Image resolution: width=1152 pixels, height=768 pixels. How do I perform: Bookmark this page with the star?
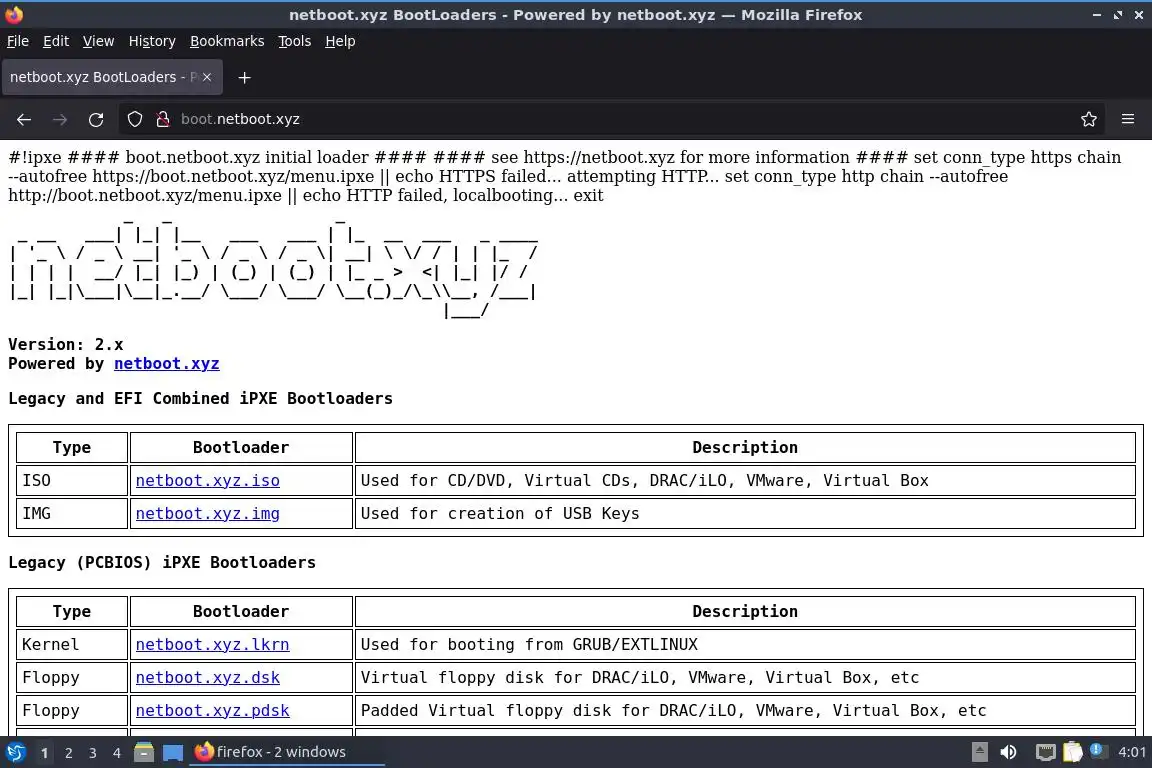click(1089, 119)
